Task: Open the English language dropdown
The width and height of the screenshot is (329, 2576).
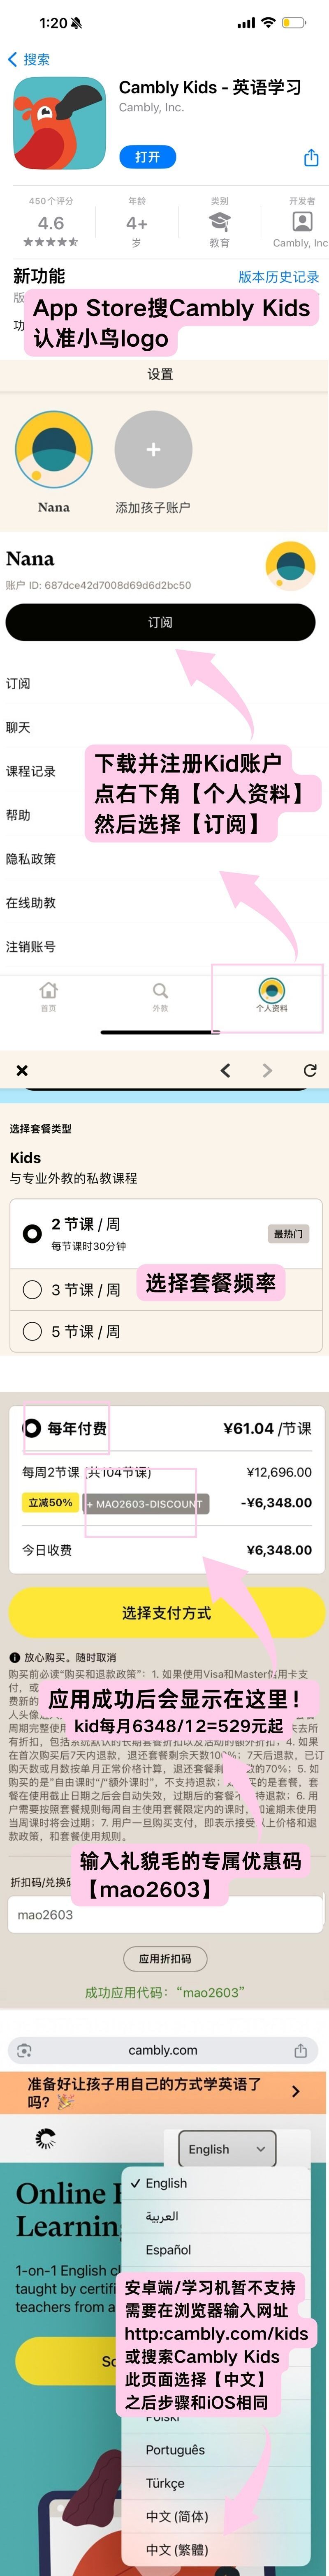Action: (x=227, y=2148)
